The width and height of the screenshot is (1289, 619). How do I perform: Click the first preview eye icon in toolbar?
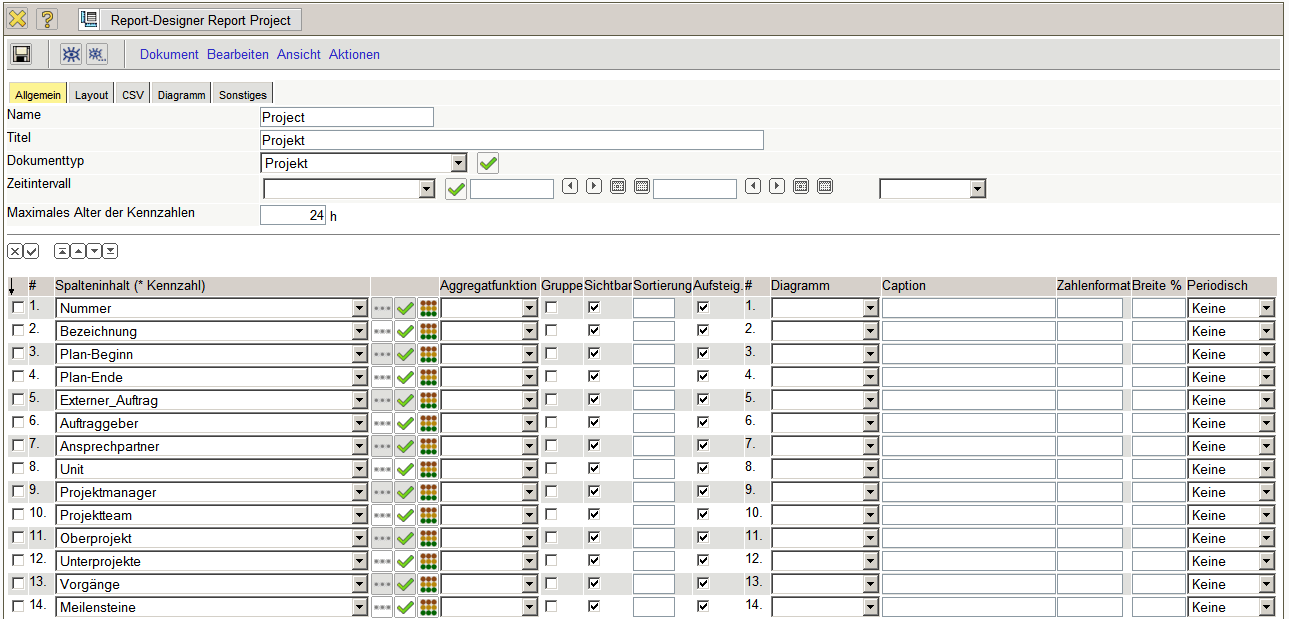(x=71, y=54)
